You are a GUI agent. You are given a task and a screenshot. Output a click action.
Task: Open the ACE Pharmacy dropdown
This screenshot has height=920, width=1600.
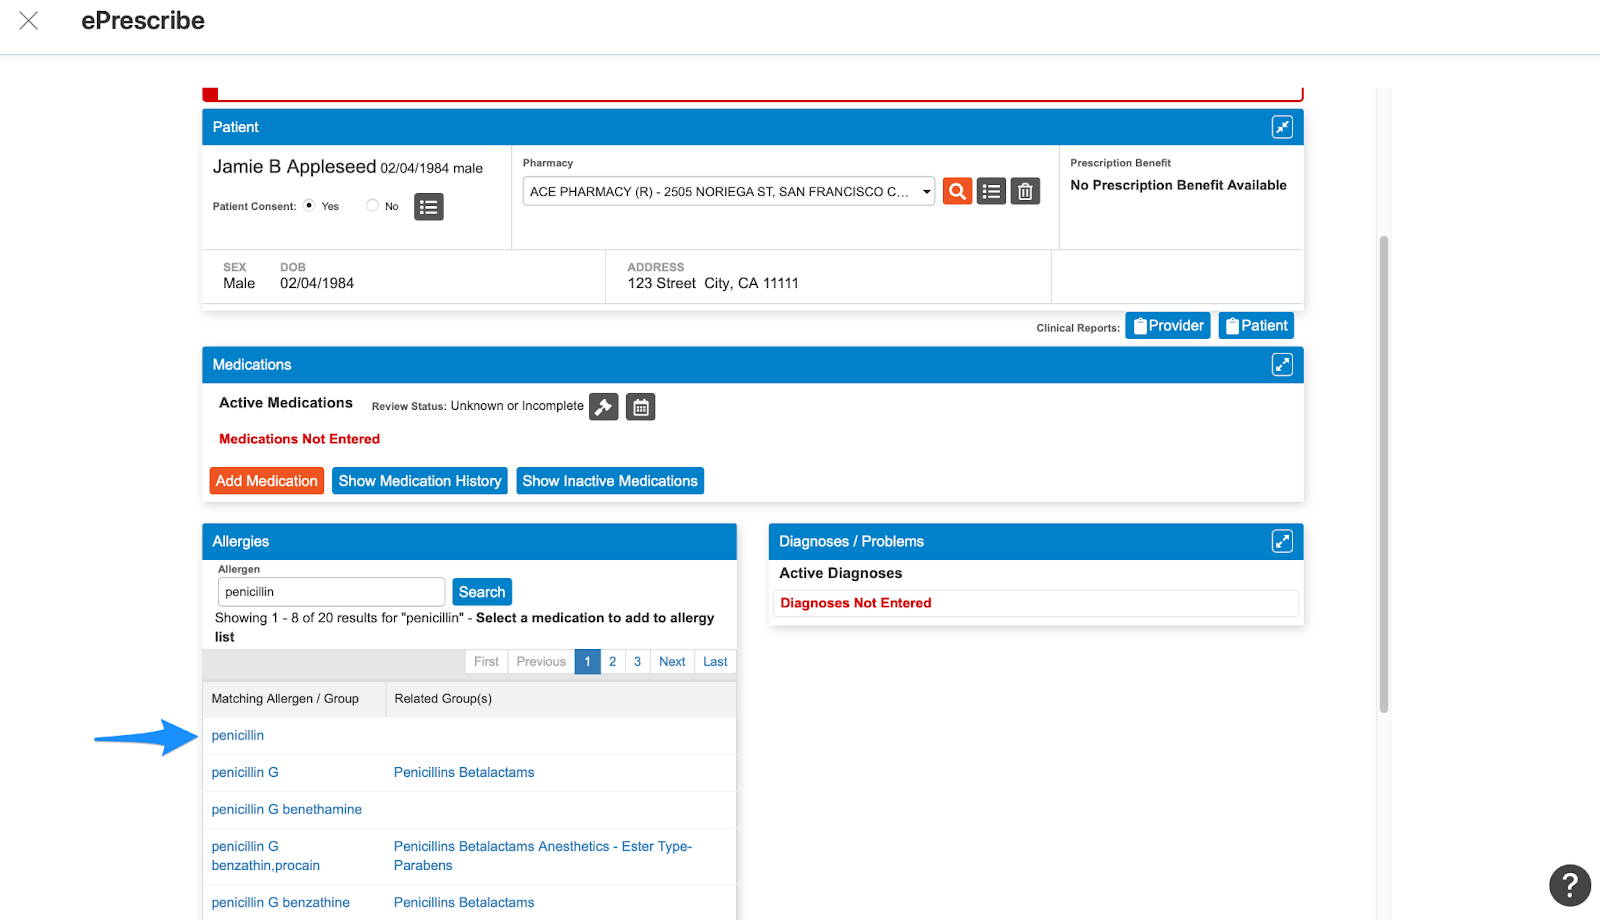point(729,191)
